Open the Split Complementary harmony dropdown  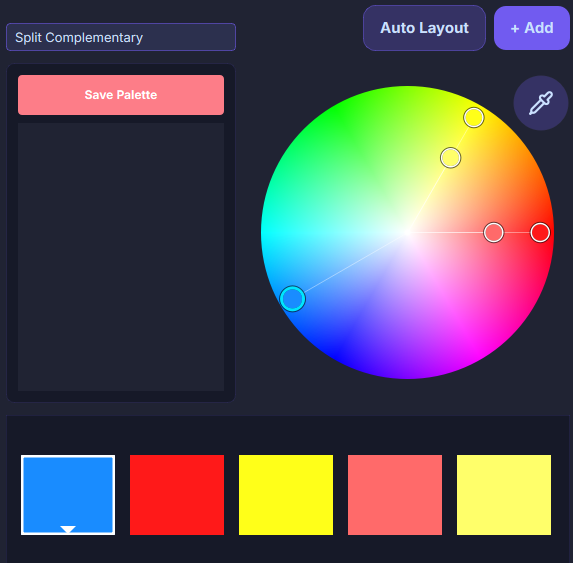click(x=121, y=37)
